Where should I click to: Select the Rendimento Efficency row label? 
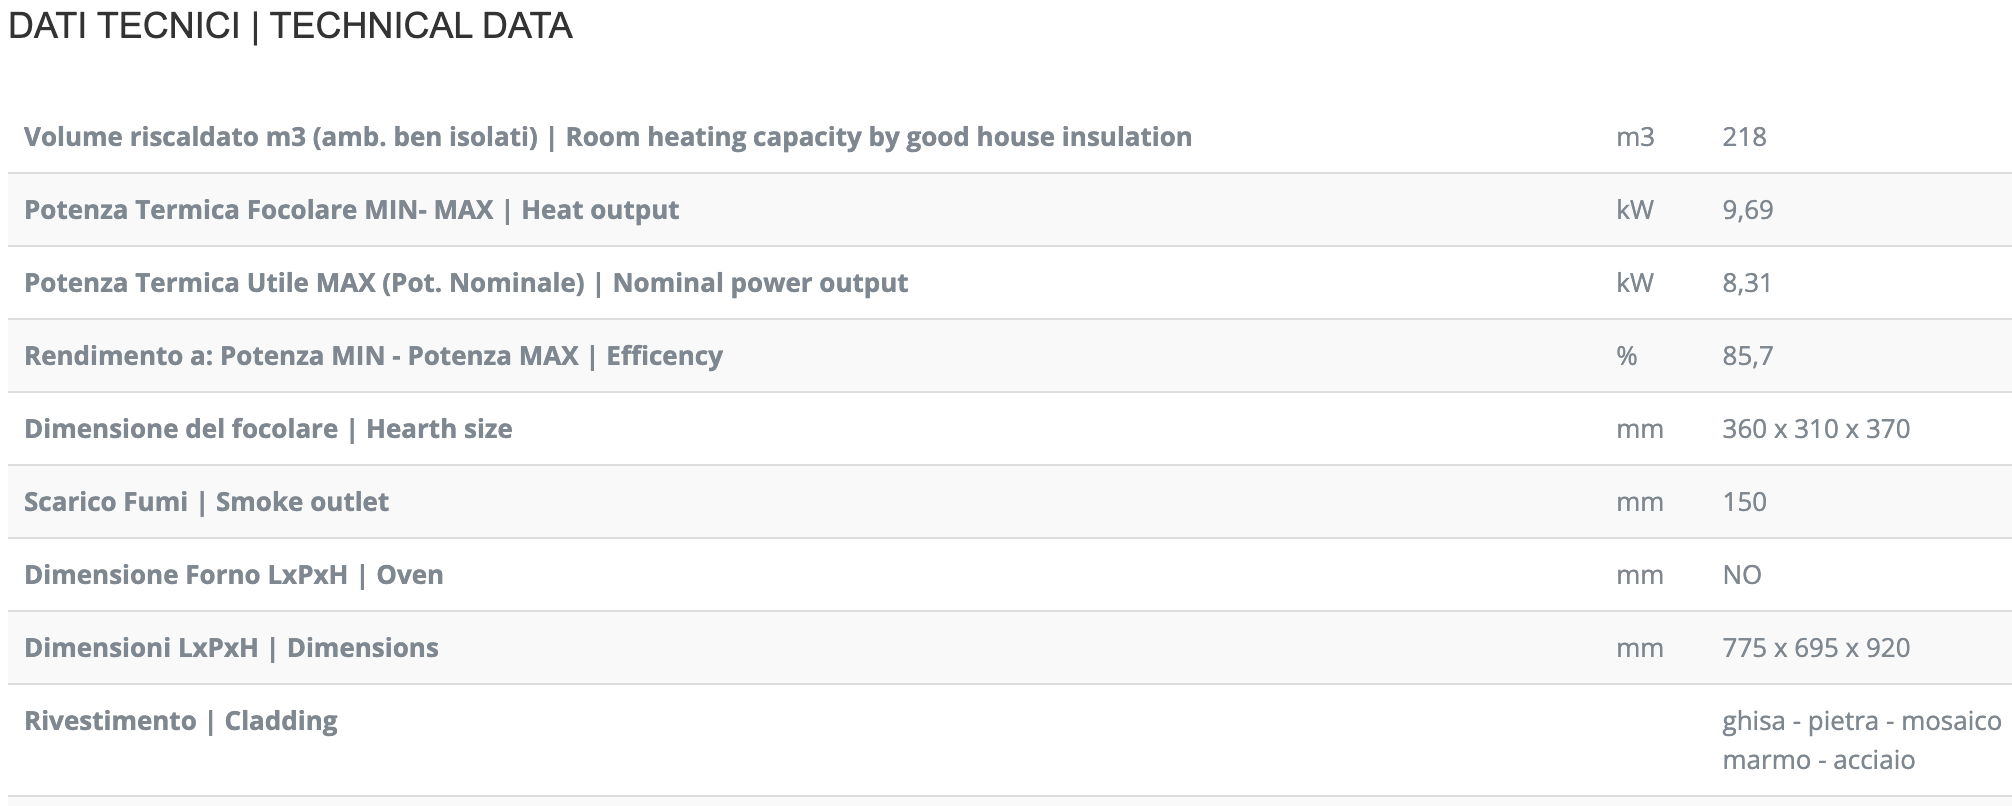[373, 356]
